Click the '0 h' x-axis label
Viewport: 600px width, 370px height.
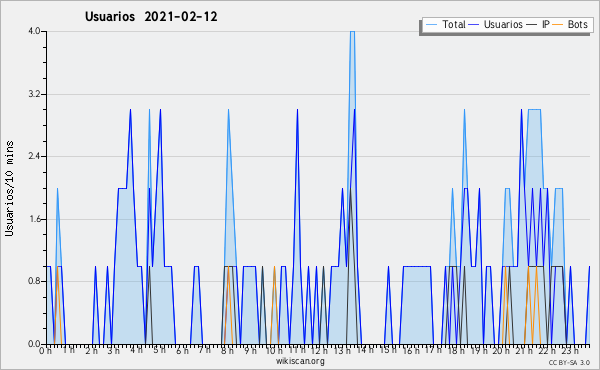46,351
